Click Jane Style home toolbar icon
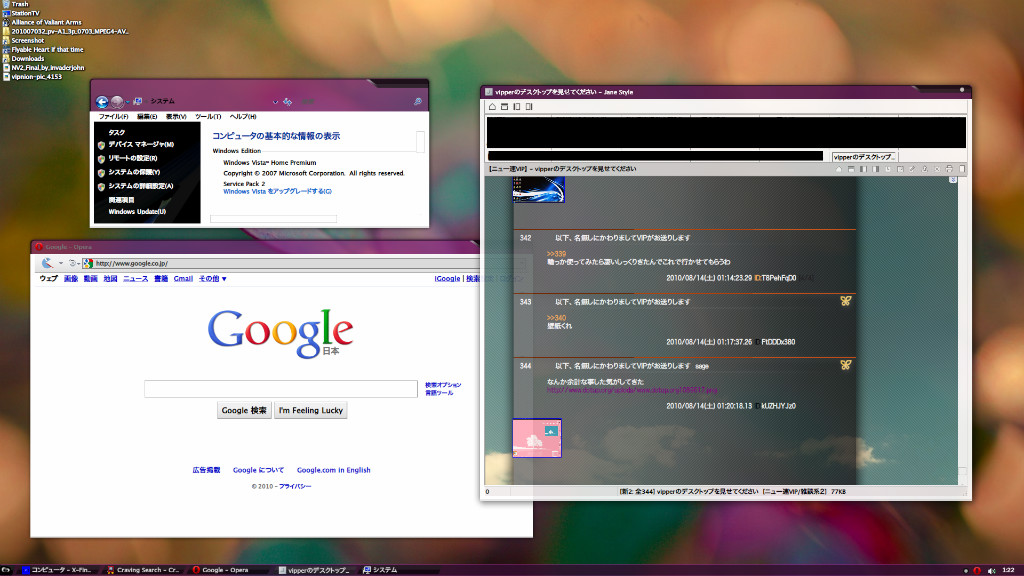Screen dimensions: 1024x576 pos(492,106)
